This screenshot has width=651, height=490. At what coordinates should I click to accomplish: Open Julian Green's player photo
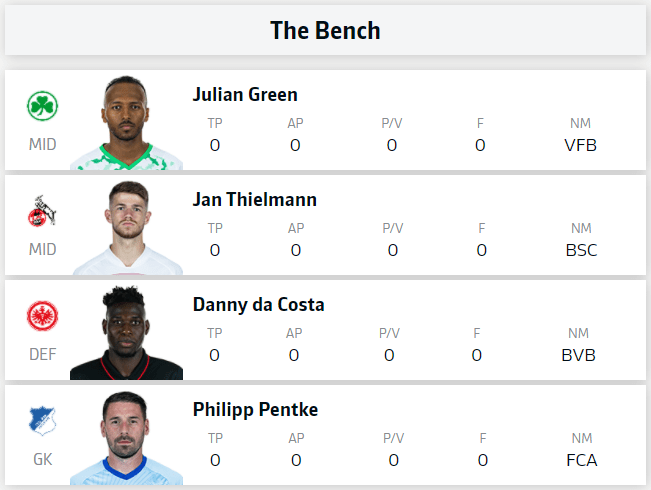[126, 122]
